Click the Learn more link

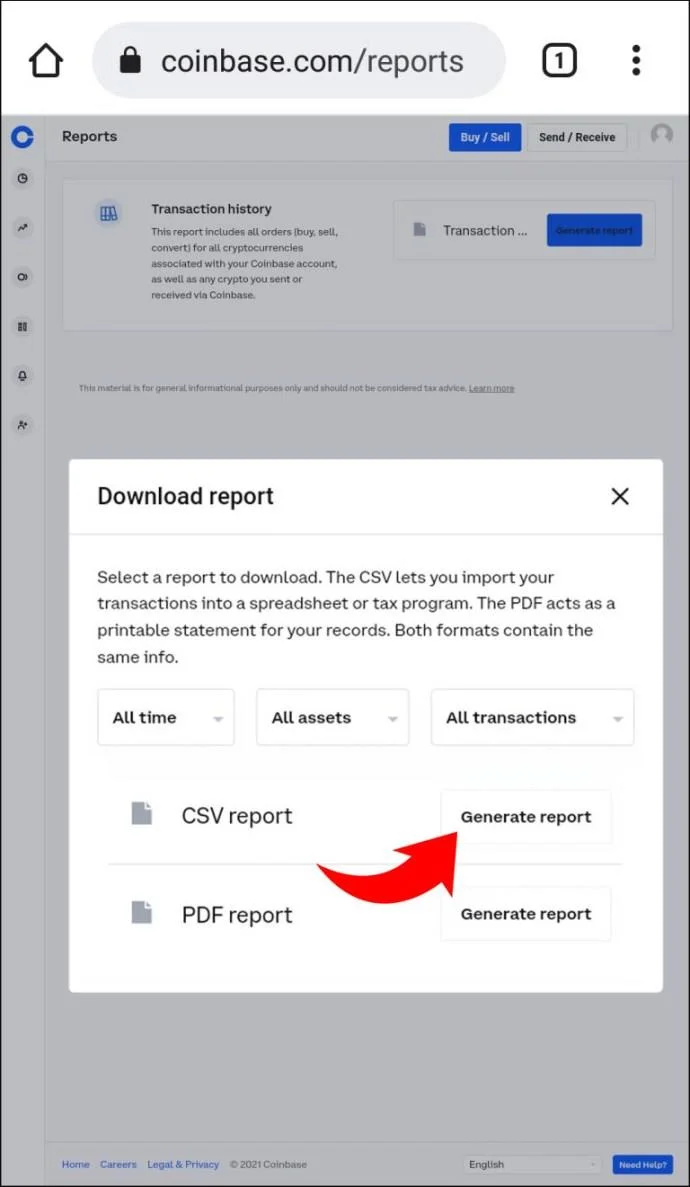(x=492, y=388)
